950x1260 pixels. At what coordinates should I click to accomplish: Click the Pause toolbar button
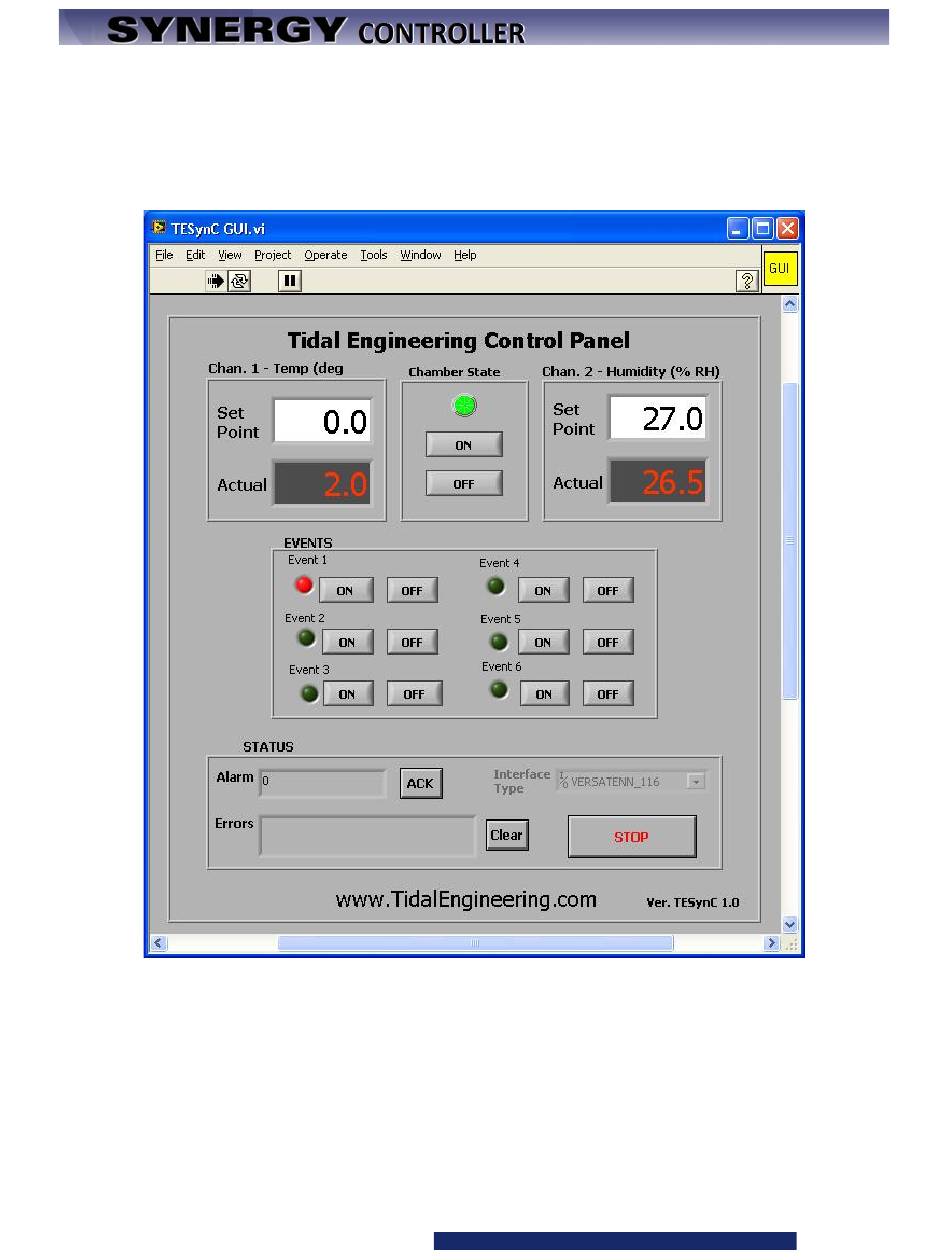(x=290, y=282)
